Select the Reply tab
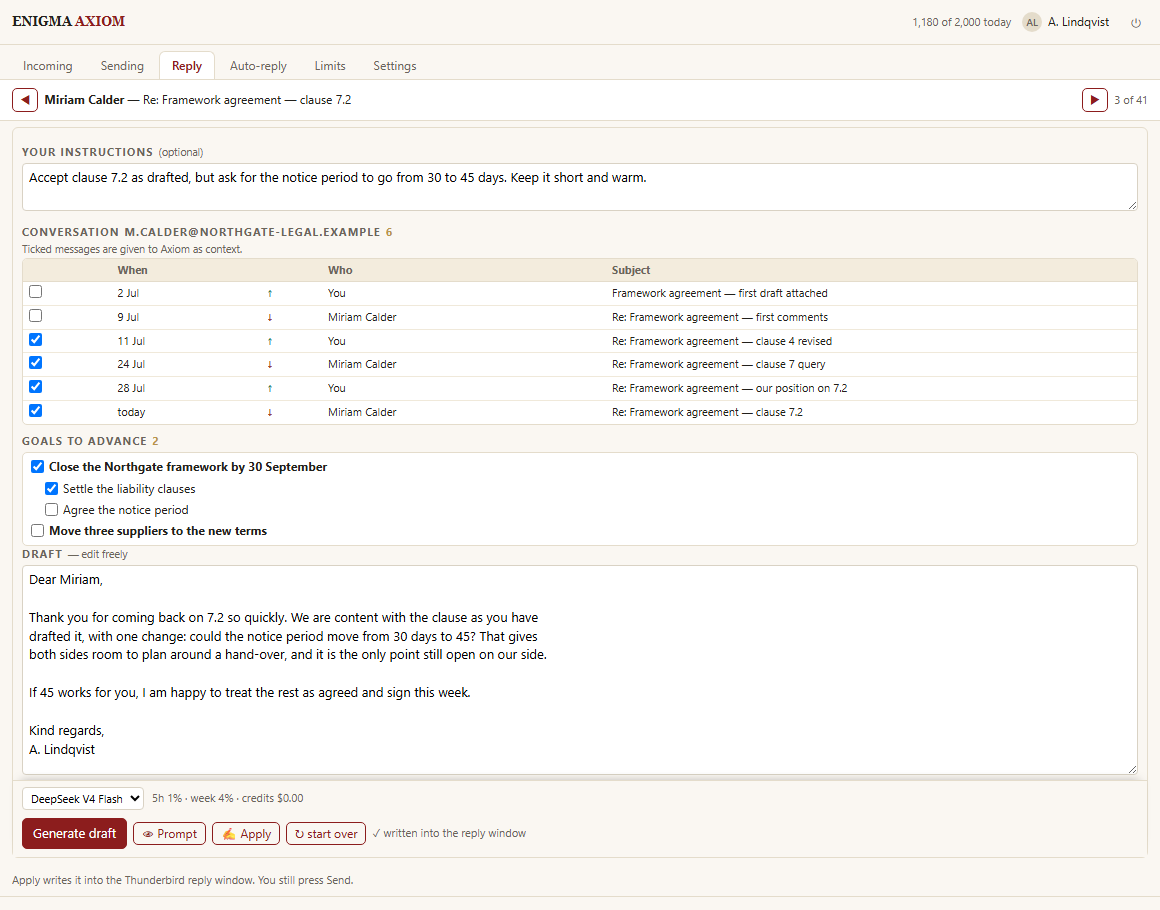 [x=186, y=66]
